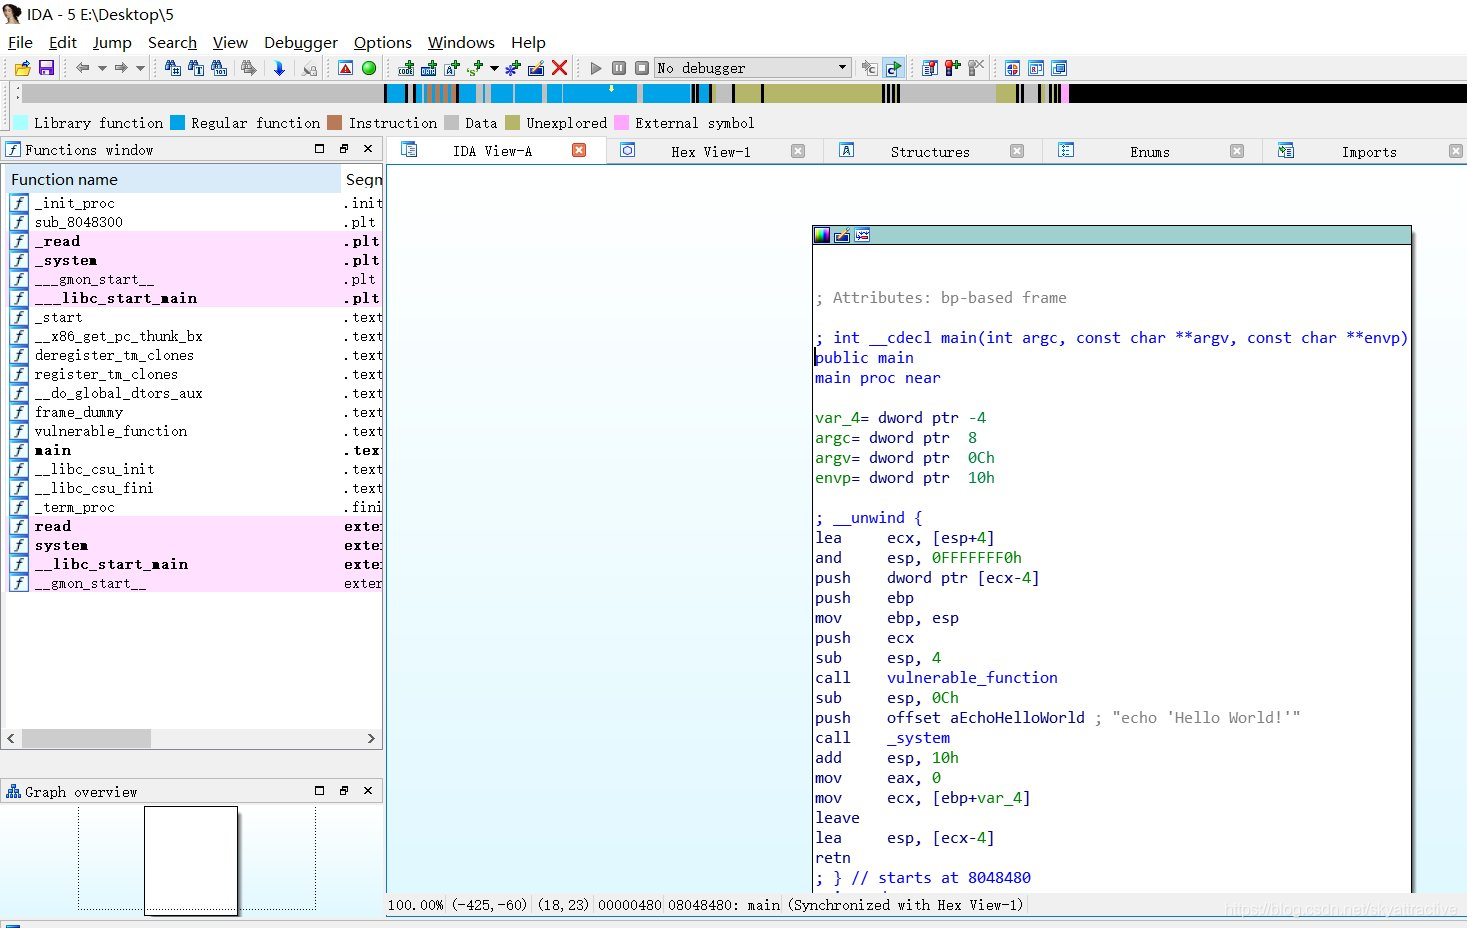This screenshot has width=1467, height=928.
Task: Click the open file folder icon
Action: tap(22, 68)
